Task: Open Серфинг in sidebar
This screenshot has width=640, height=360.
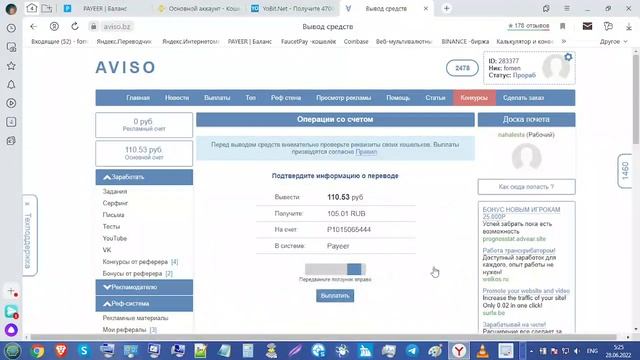Action: (x=115, y=203)
